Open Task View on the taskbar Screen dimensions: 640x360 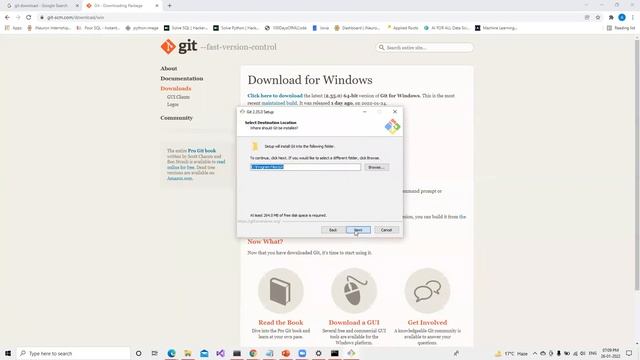click(155, 353)
